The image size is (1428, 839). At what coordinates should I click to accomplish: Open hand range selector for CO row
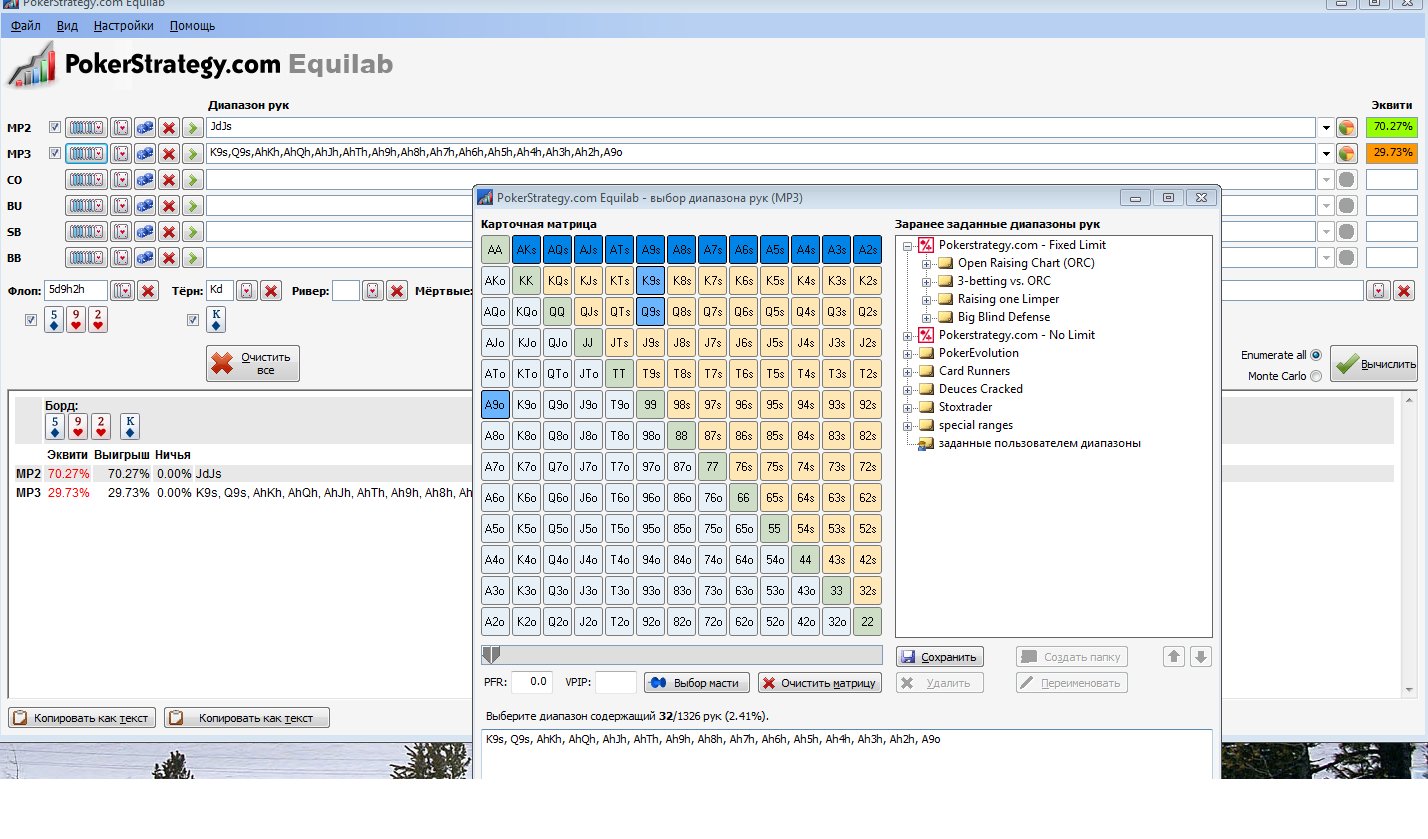click(x=86, y=180)
